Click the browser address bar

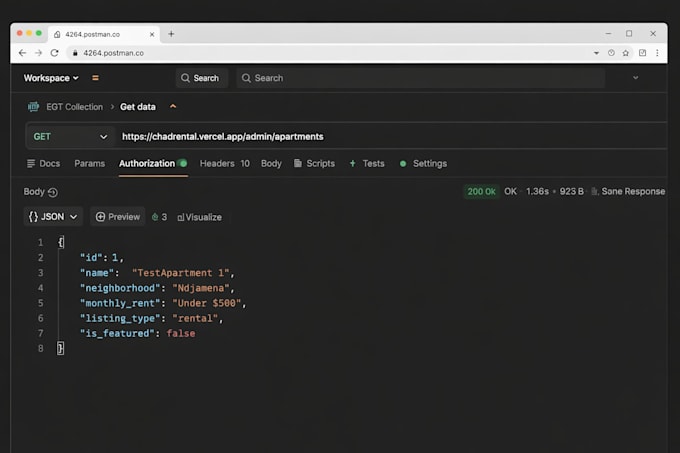point(330,53)
